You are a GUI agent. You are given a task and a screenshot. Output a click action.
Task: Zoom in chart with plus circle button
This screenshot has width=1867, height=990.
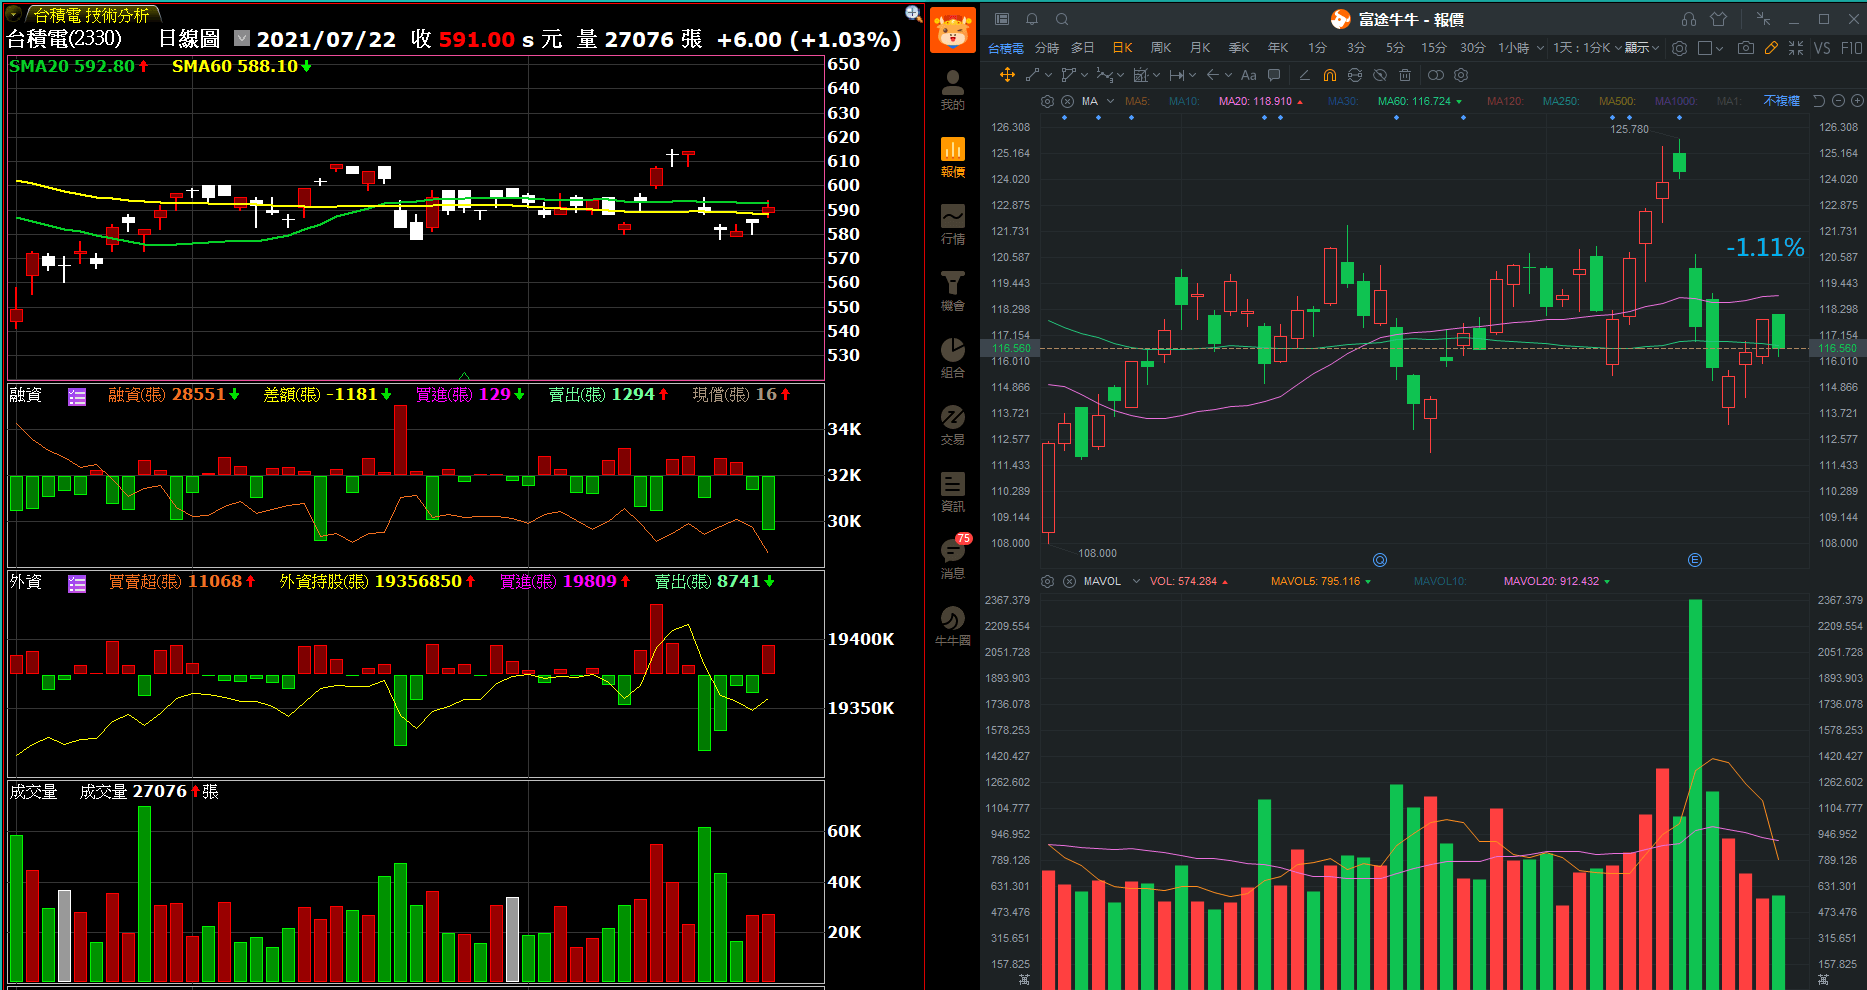tap(1857, 101)
